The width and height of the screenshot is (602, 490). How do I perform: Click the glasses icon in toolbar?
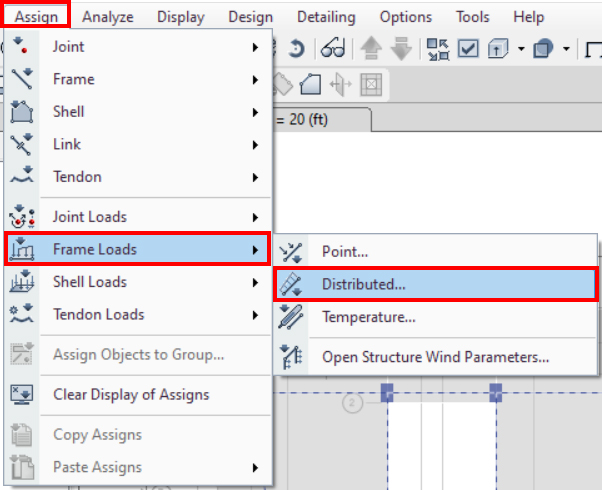click(x=333, y=48)
